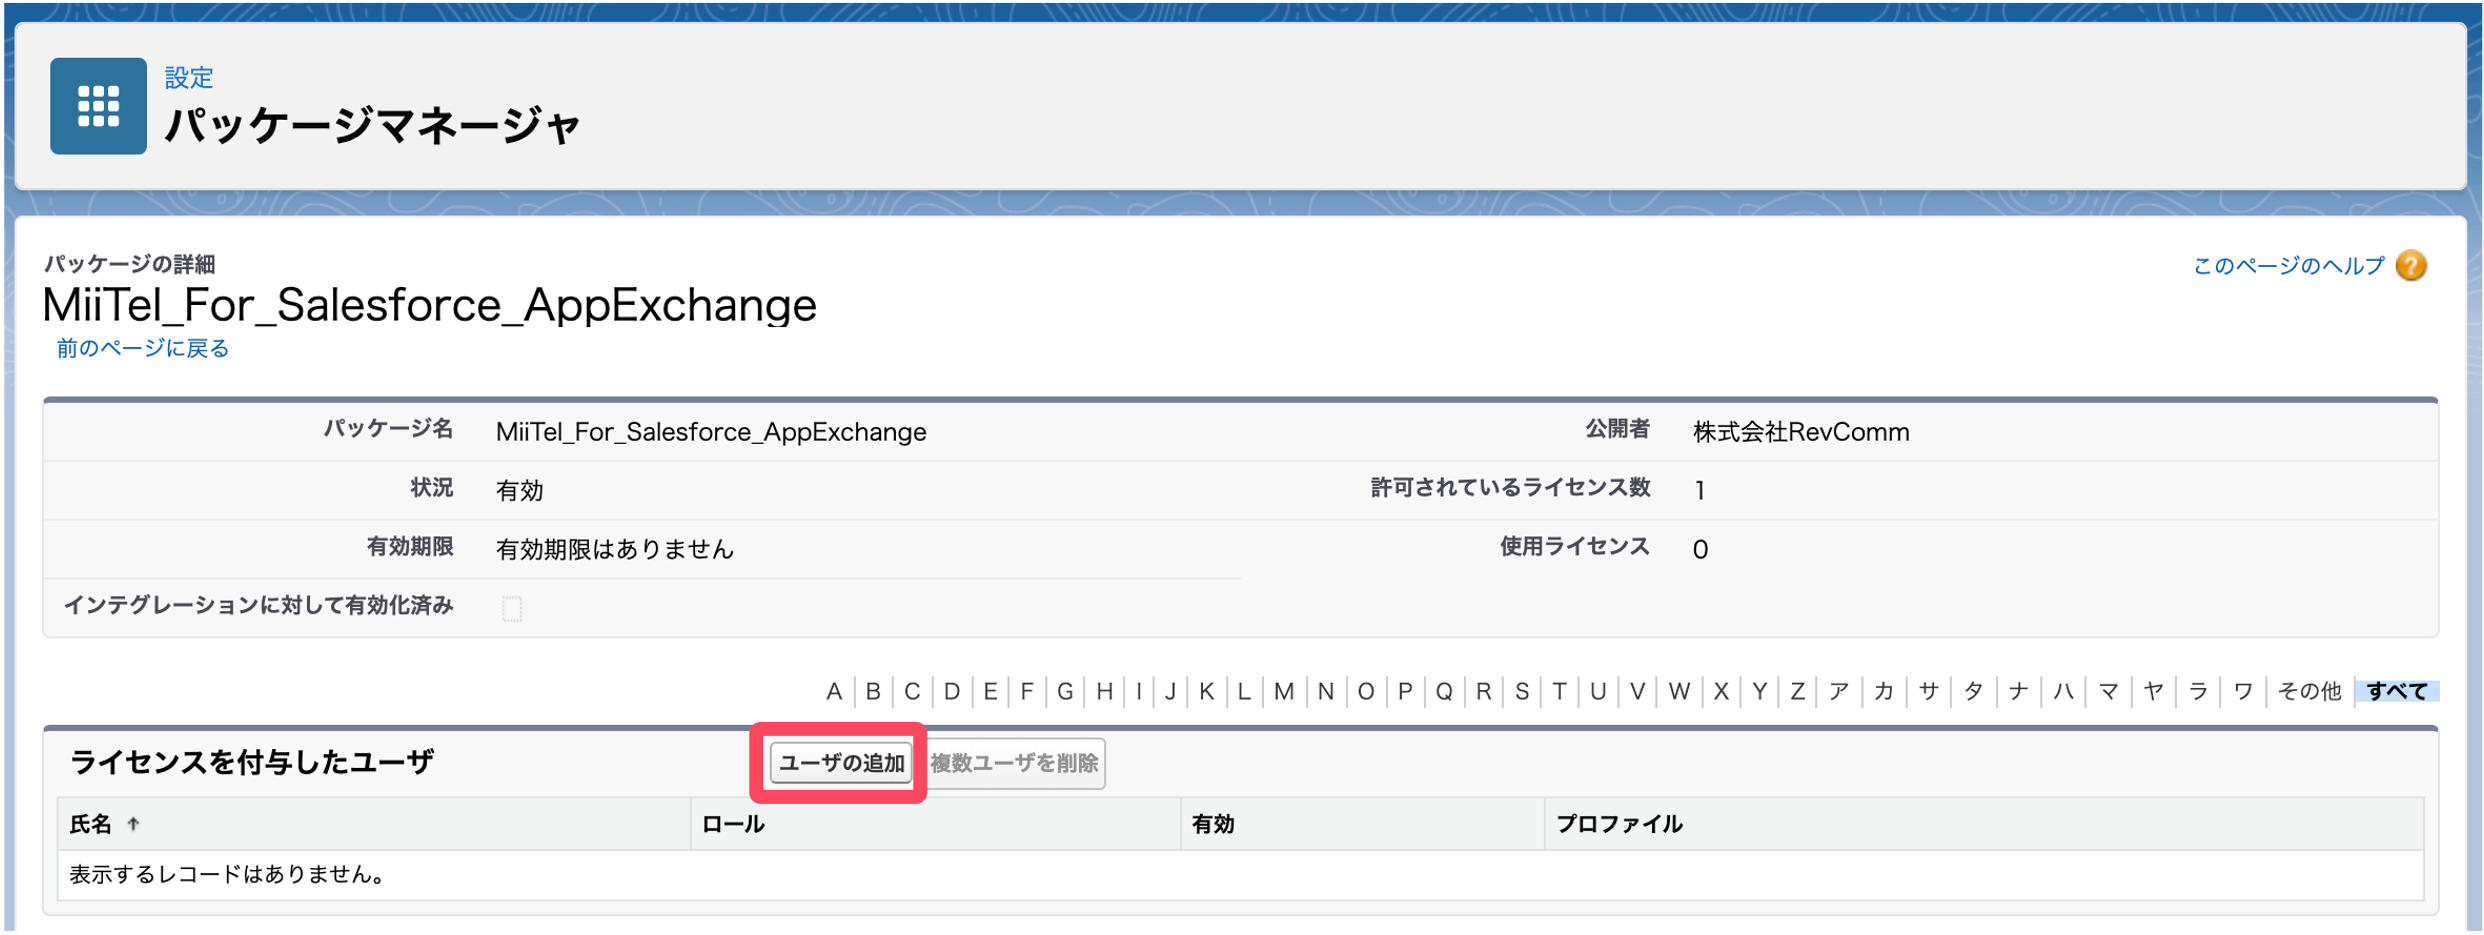The width and height of the screenshot is (2484, 935).
Task: Click the Package Manager grid icon
Action: pos(98,106)
